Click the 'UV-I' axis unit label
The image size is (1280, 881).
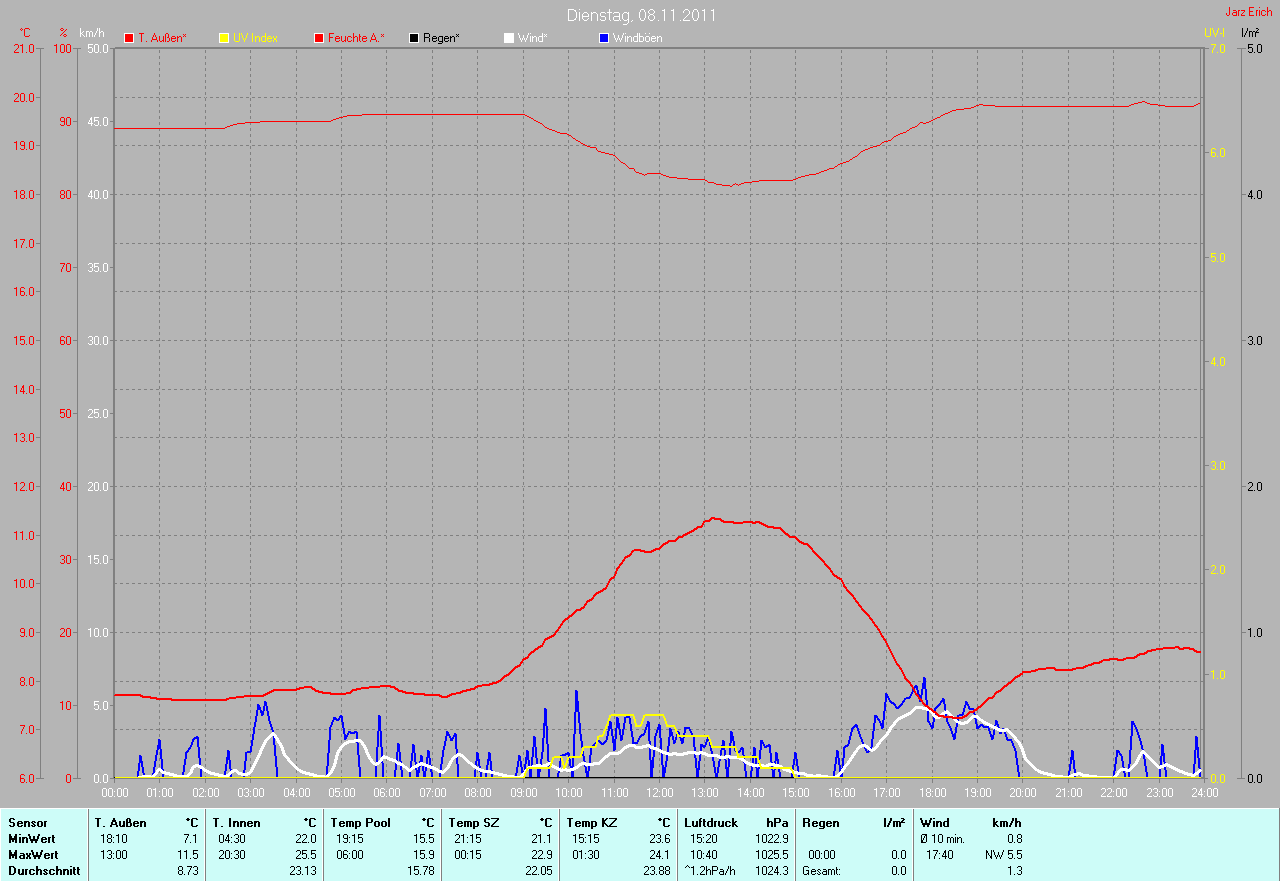1214,33
